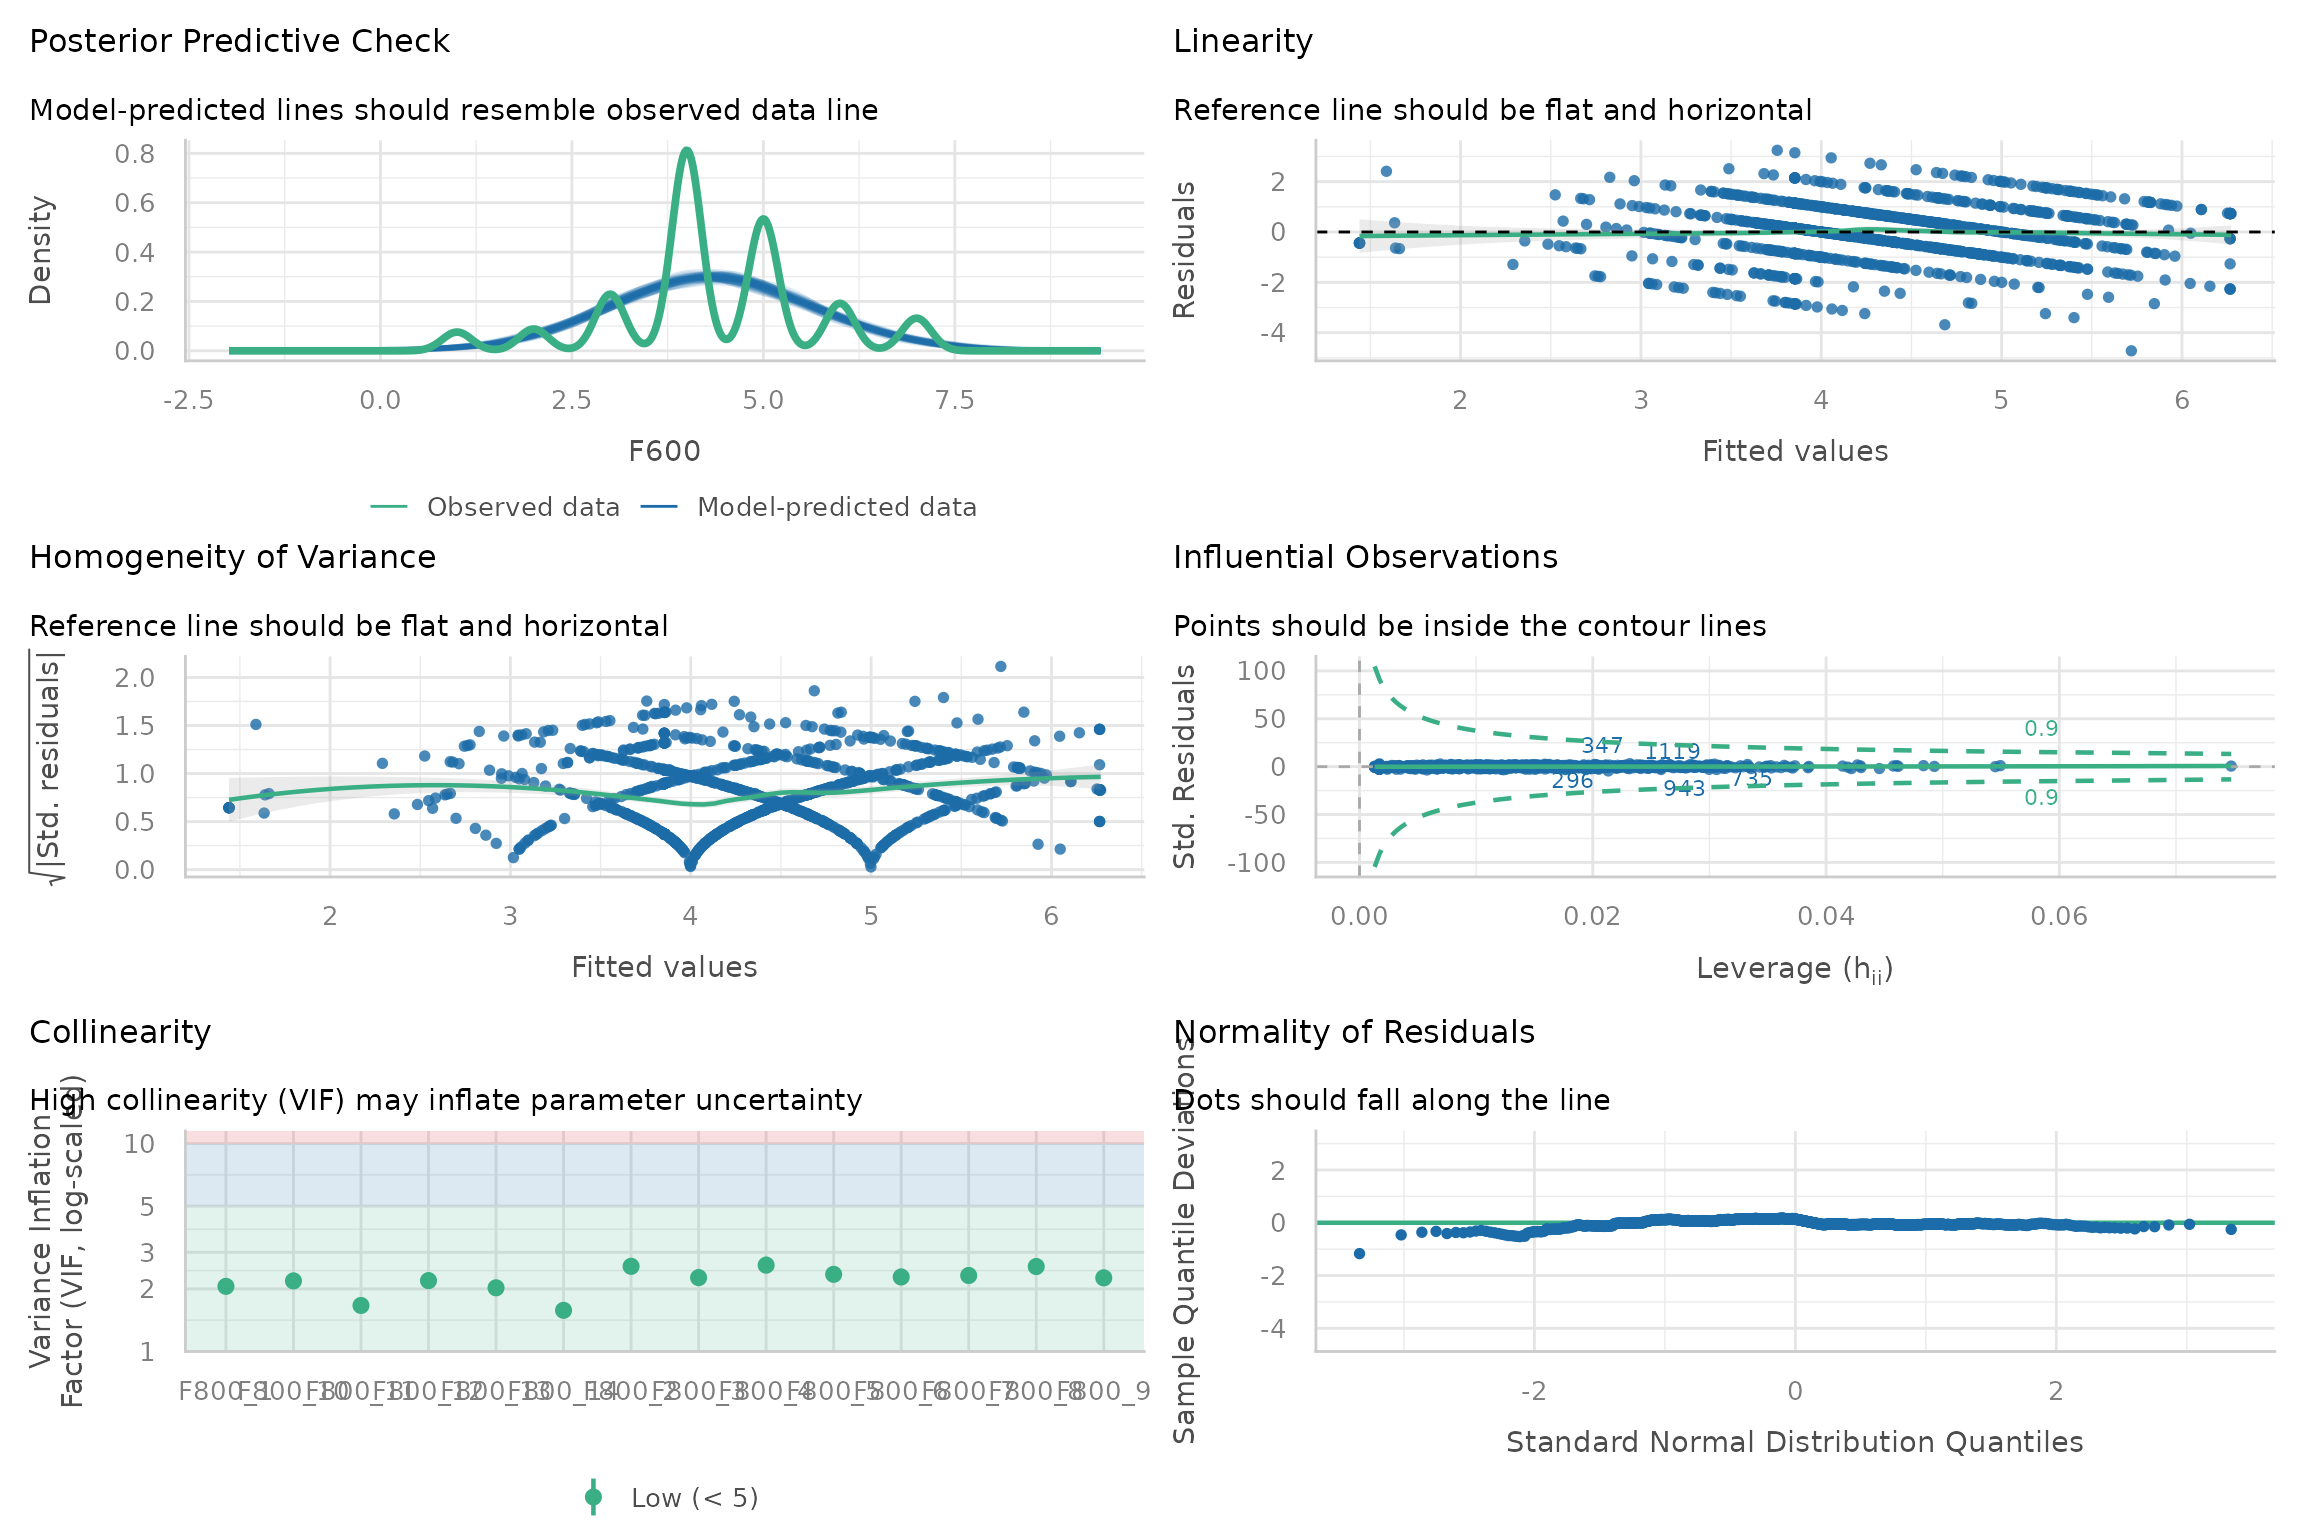Click the Posterior Predictive Check title
Screen dimensions: 2304x1536
coord(239,41)
